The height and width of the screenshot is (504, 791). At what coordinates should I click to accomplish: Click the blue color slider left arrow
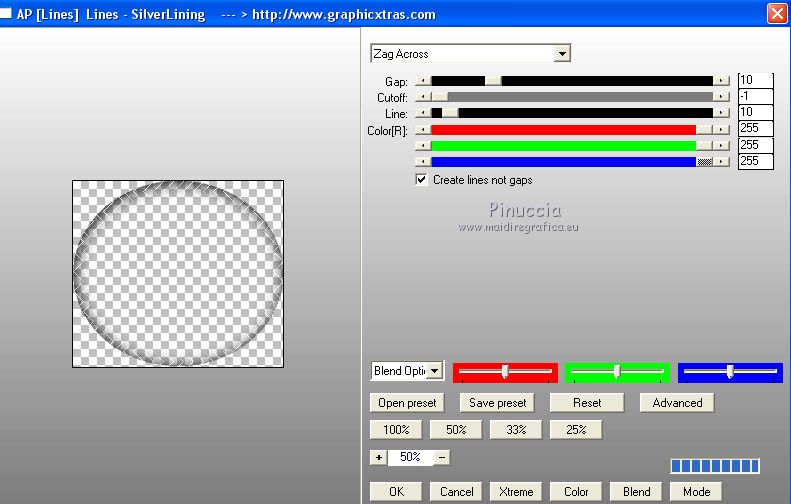[x=423, y=162]
